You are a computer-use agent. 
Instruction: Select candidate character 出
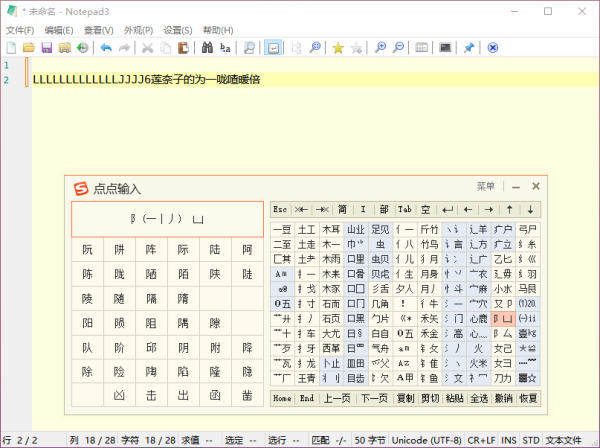[183, 395]
